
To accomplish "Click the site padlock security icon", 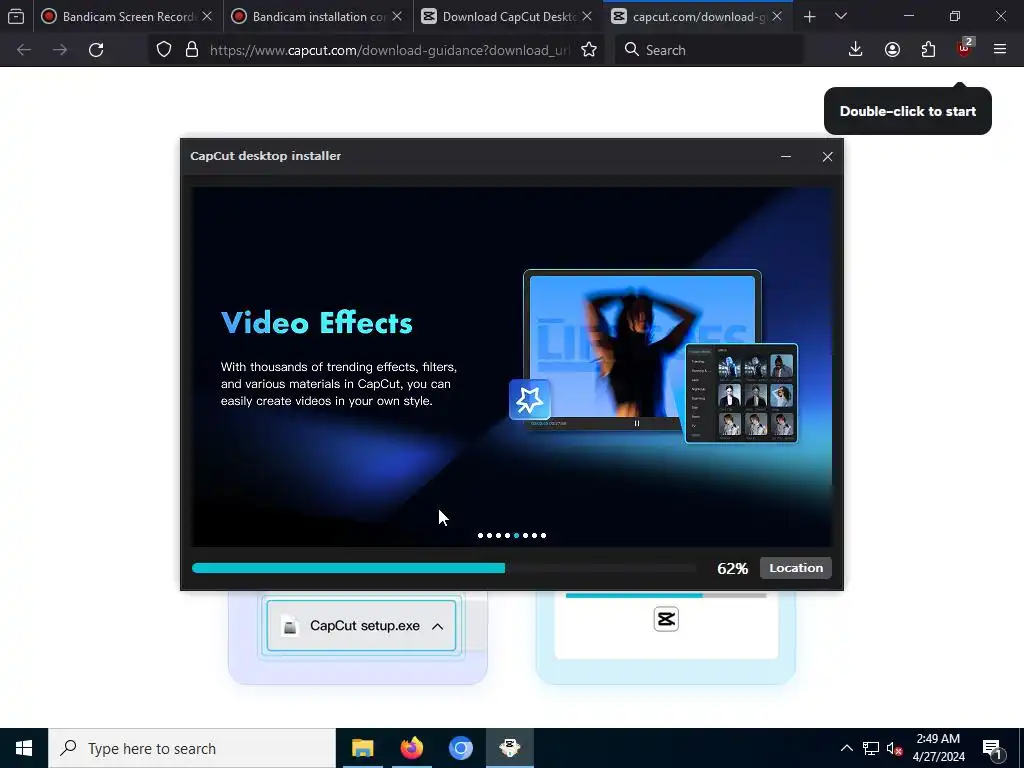I will pyautogui.click(x=192, y=50).
